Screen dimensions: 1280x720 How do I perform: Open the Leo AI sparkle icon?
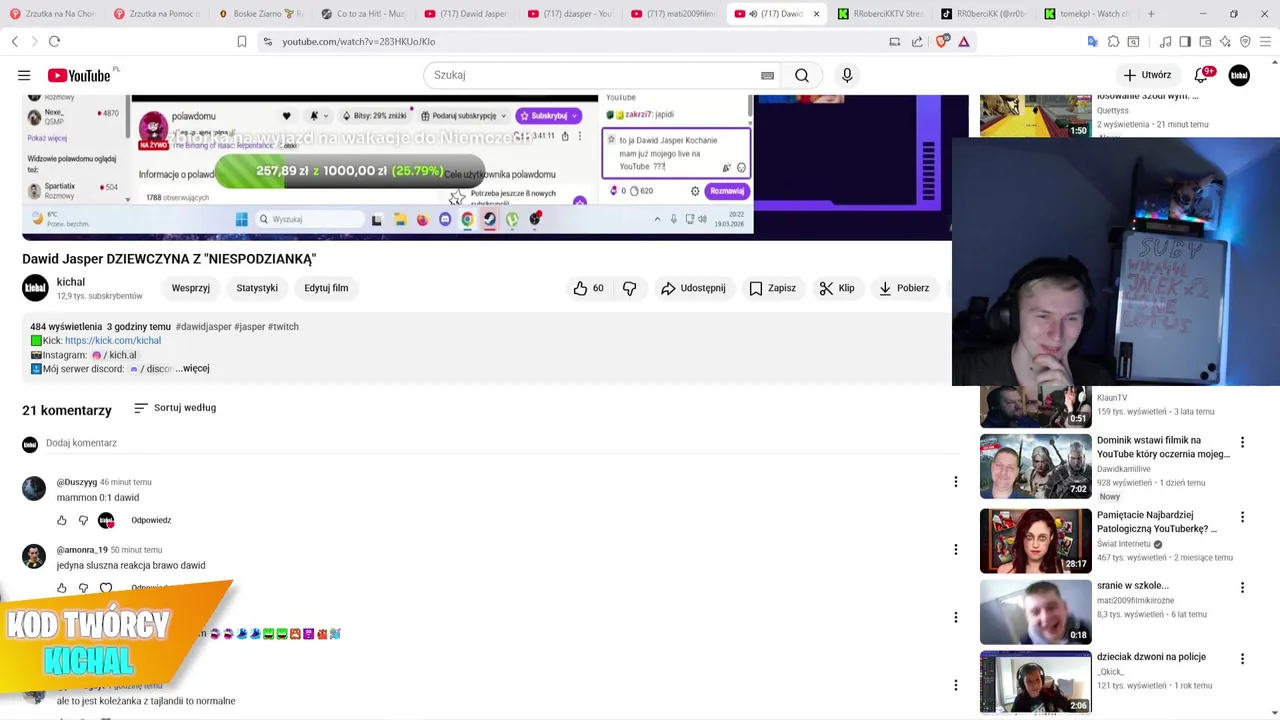click(x=1225, y=41)
